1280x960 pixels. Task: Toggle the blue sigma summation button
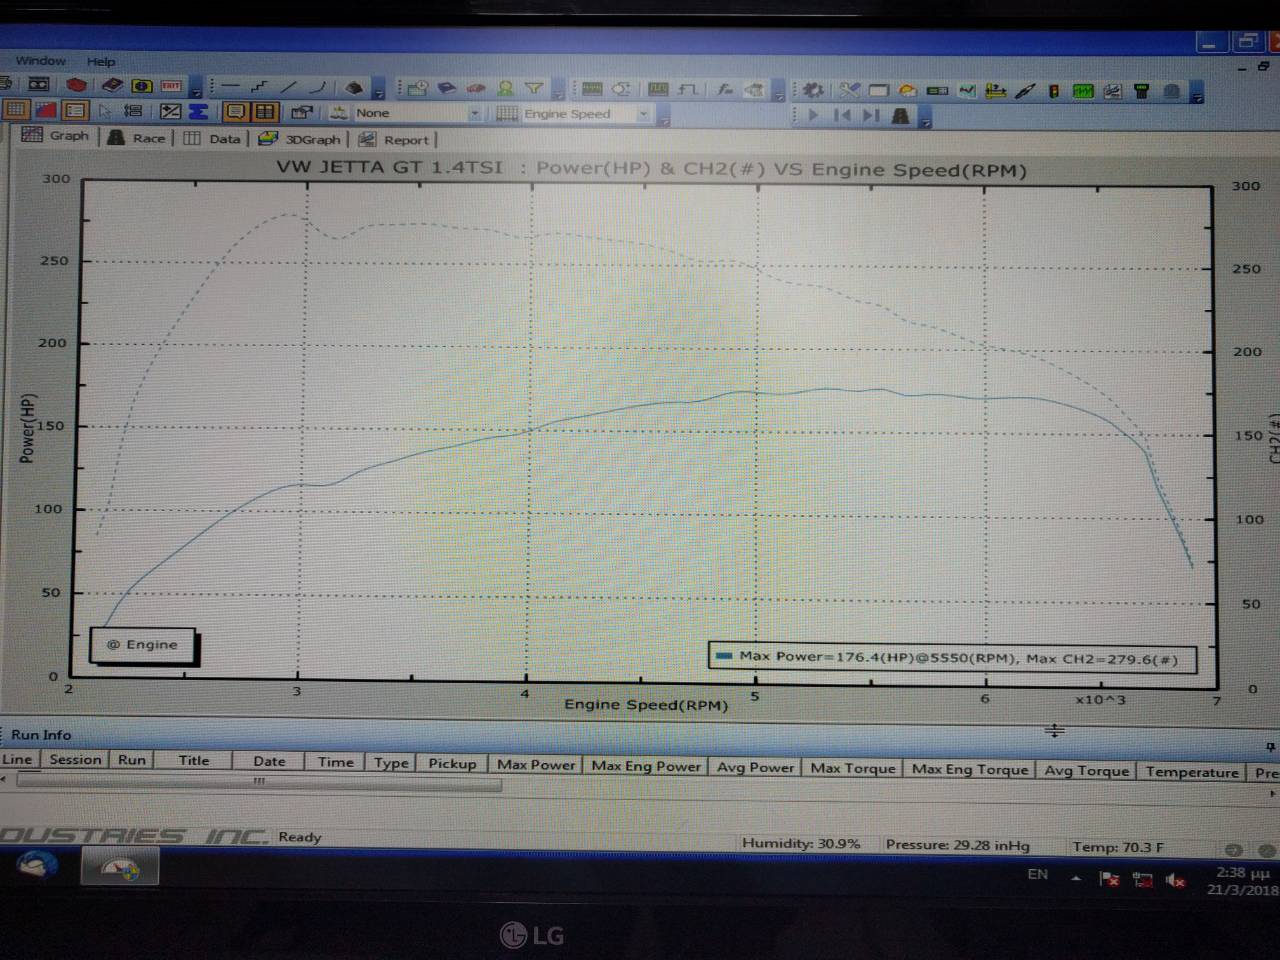point(198,112)
